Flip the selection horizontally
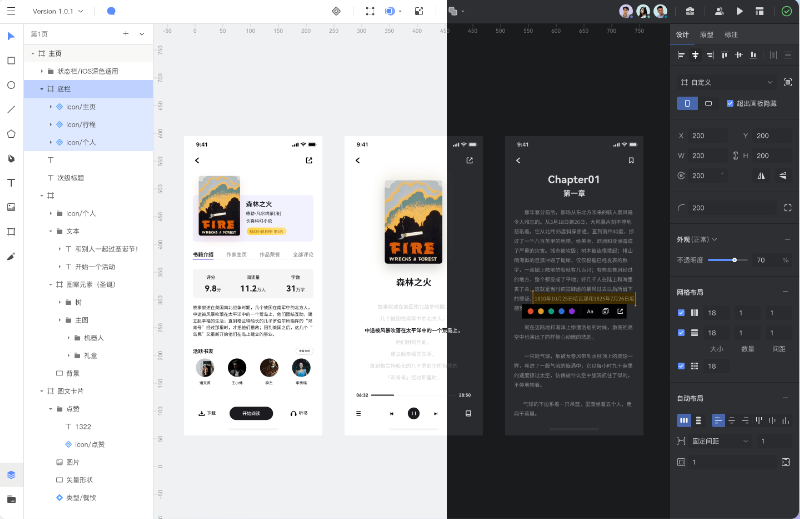 (x=761, y=176)
